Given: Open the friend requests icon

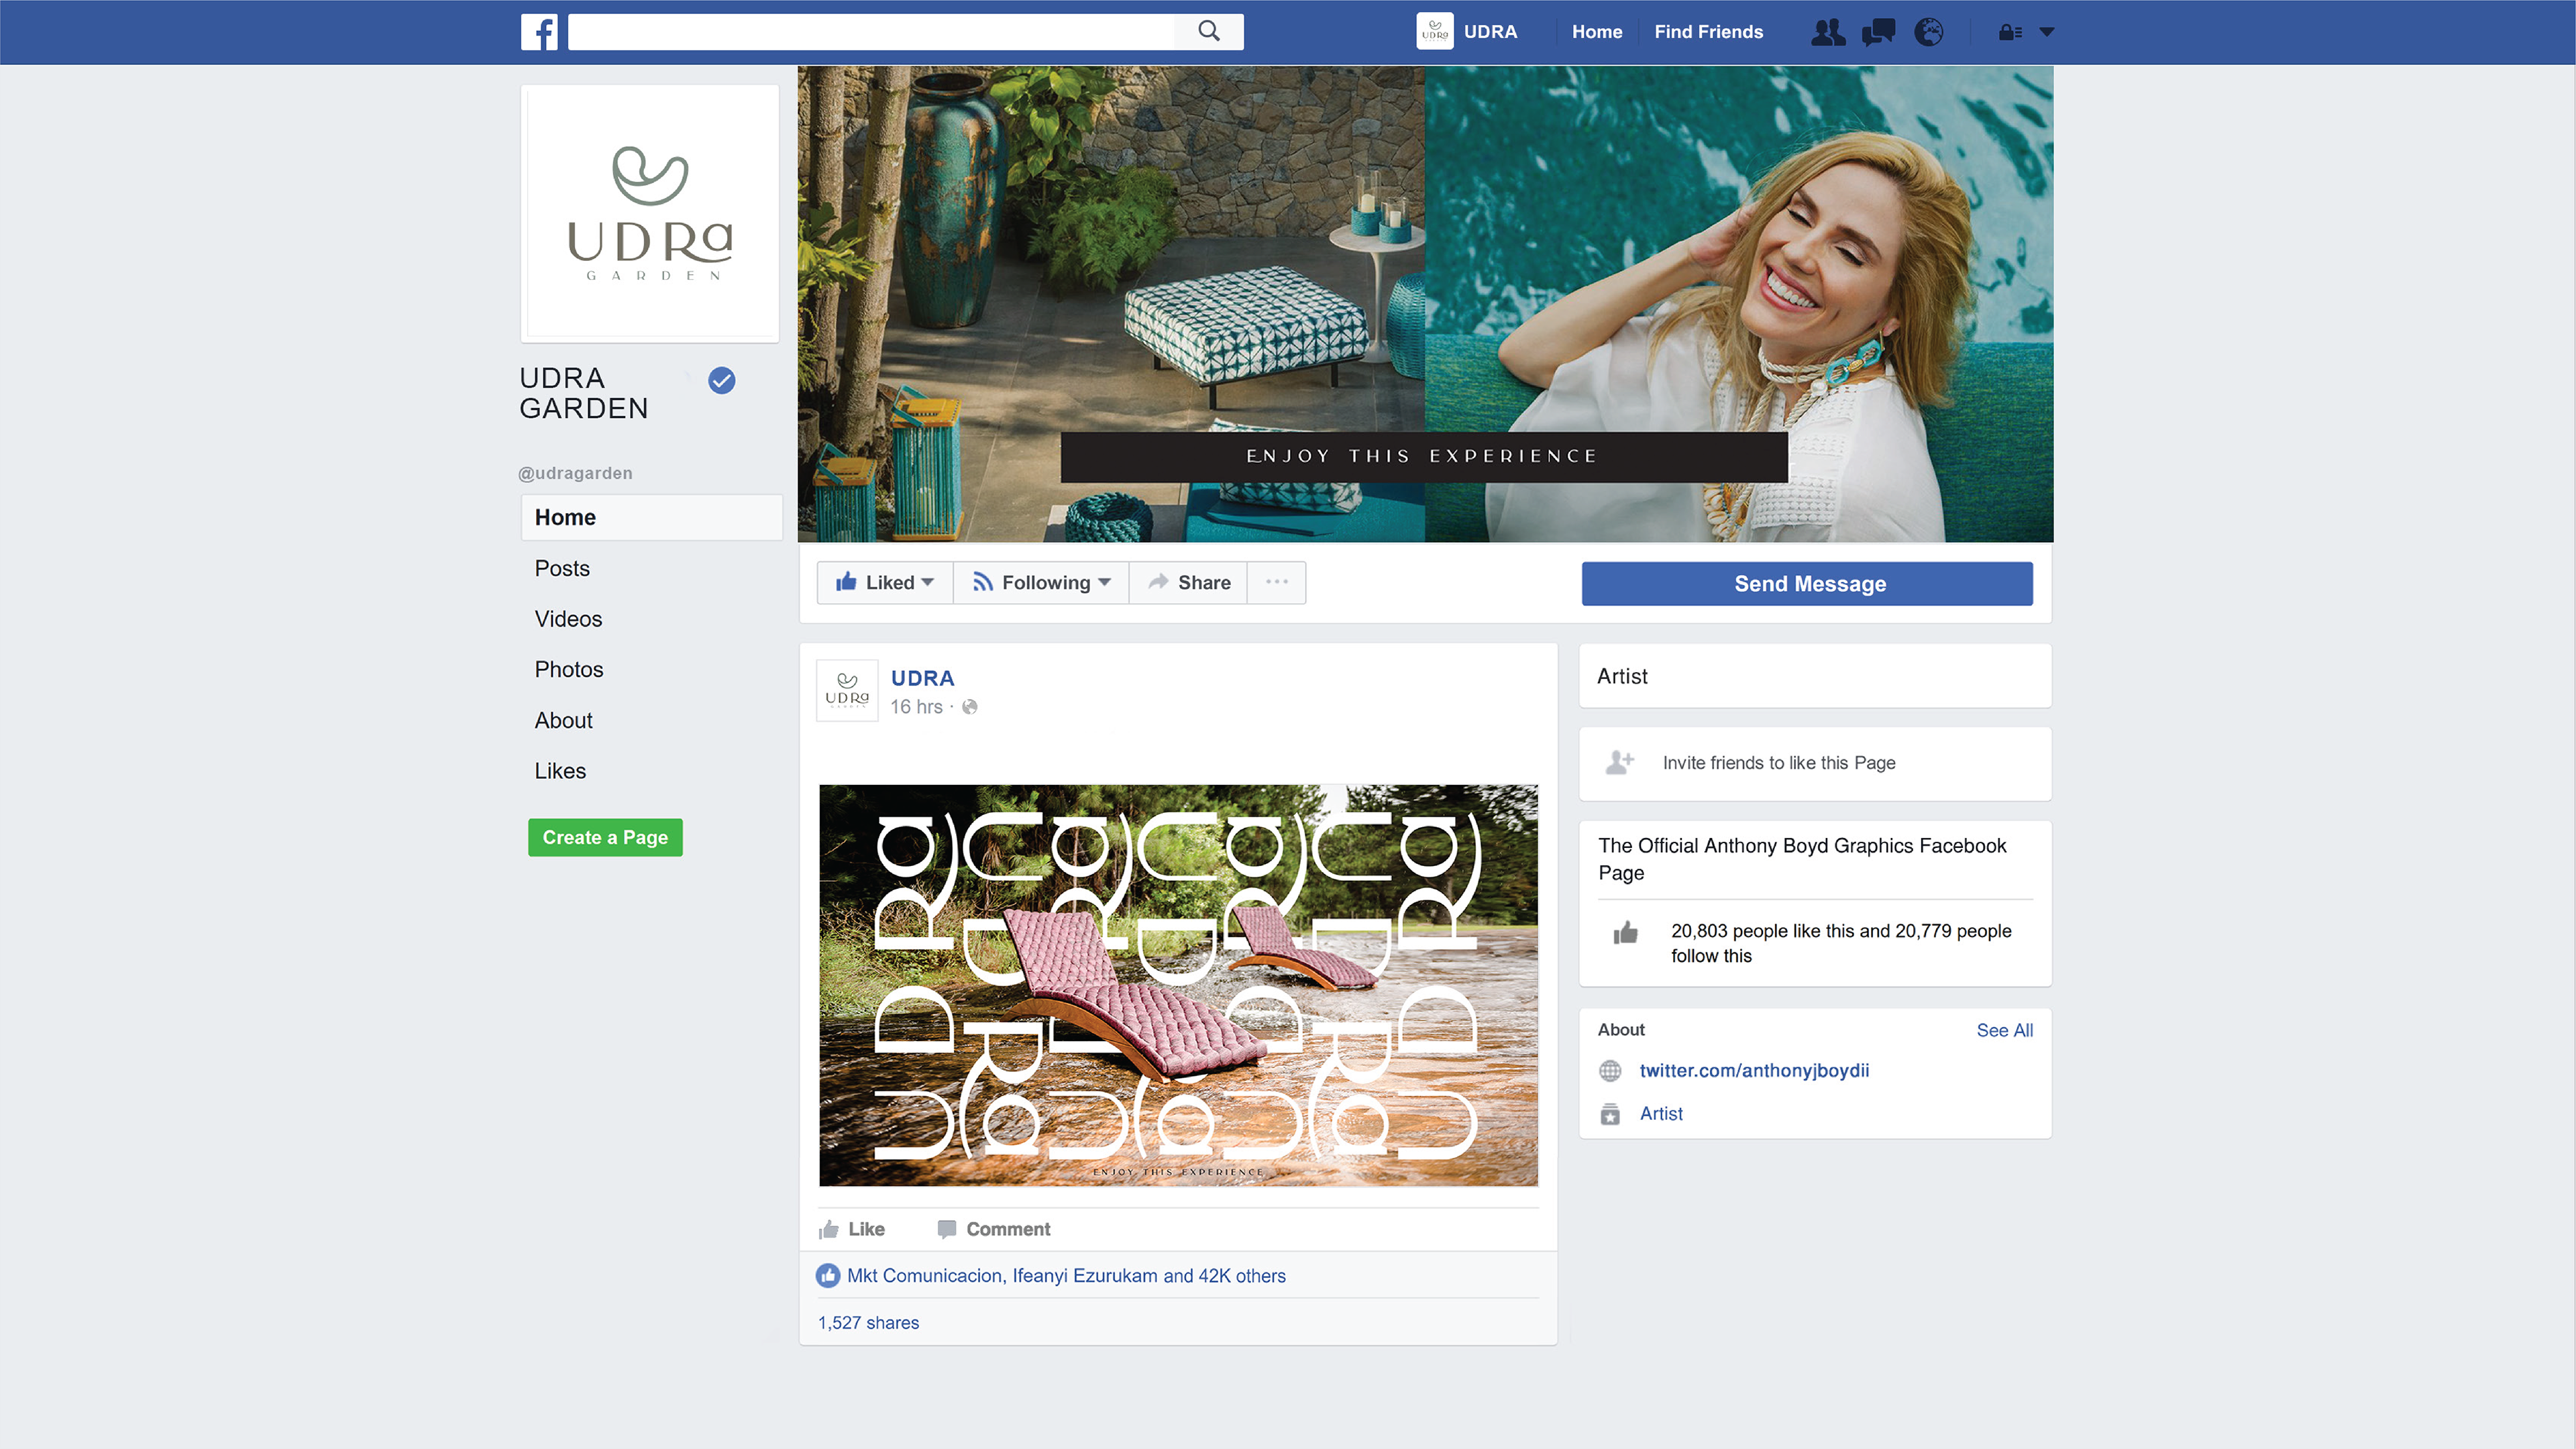Looking at the screenshot, I should point(1828,32).
